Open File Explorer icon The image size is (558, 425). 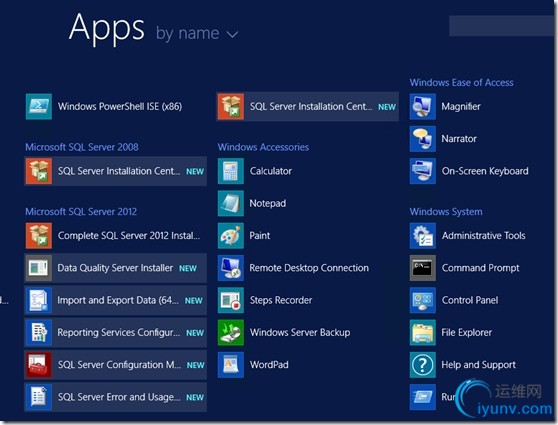coord(423,332)
